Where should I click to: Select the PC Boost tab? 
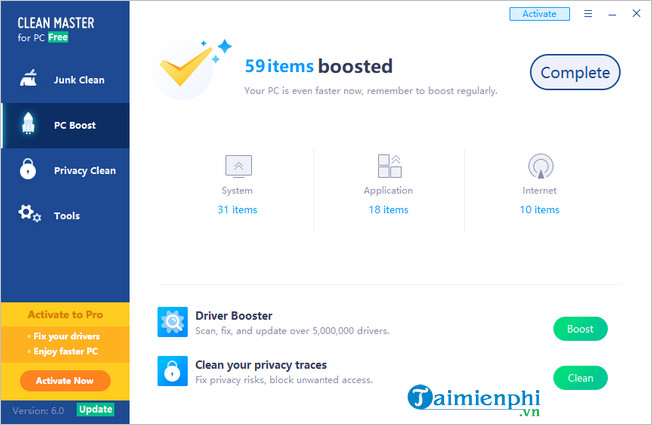(x=75, y=126)
